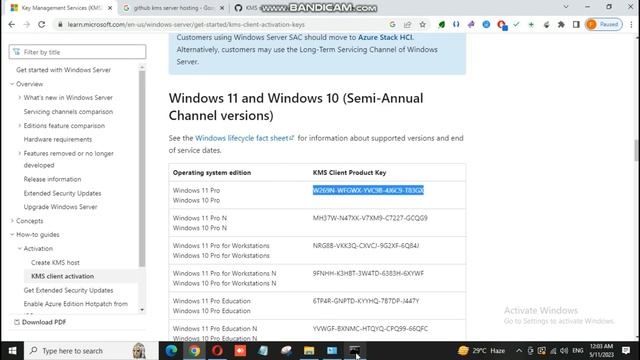The width and height of the screenshot is (640, 360).
Task: Show hidden system tray icons
Action: [x=518, y=351]
